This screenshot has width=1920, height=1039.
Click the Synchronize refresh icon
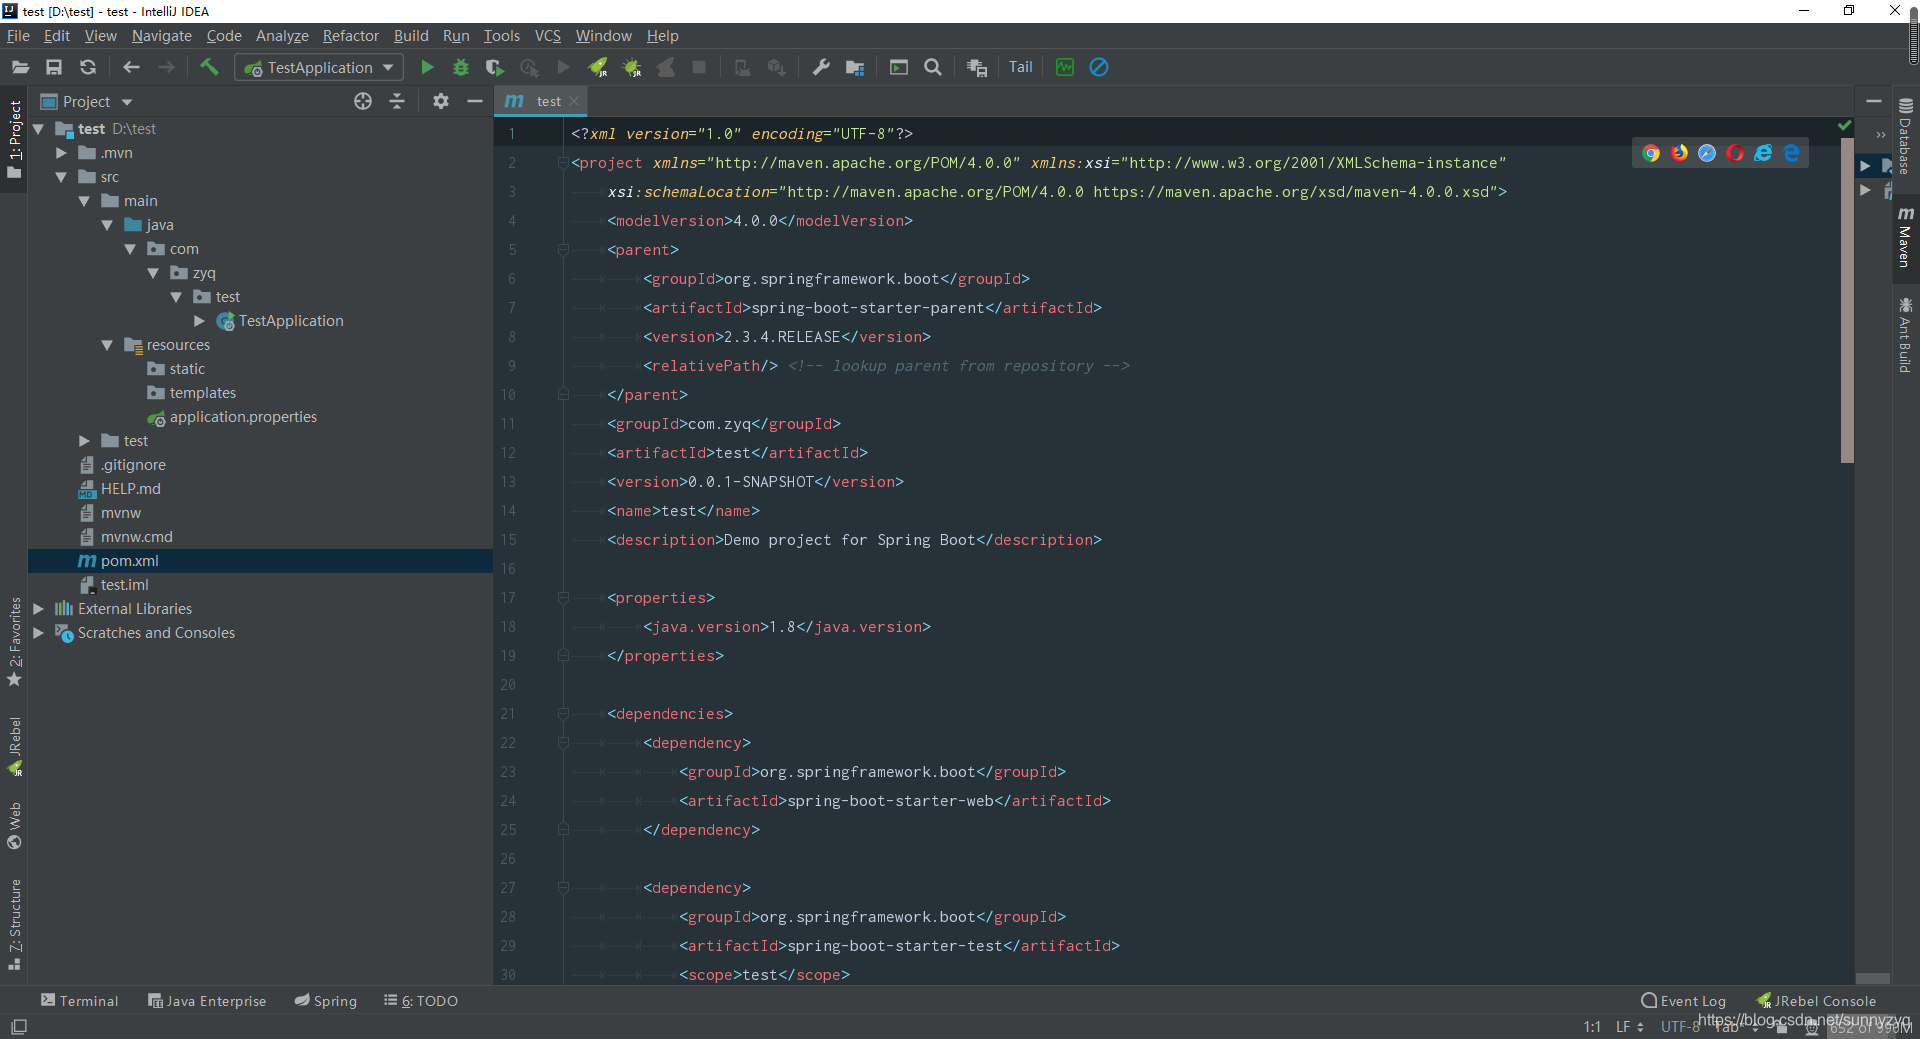(88, 67)
